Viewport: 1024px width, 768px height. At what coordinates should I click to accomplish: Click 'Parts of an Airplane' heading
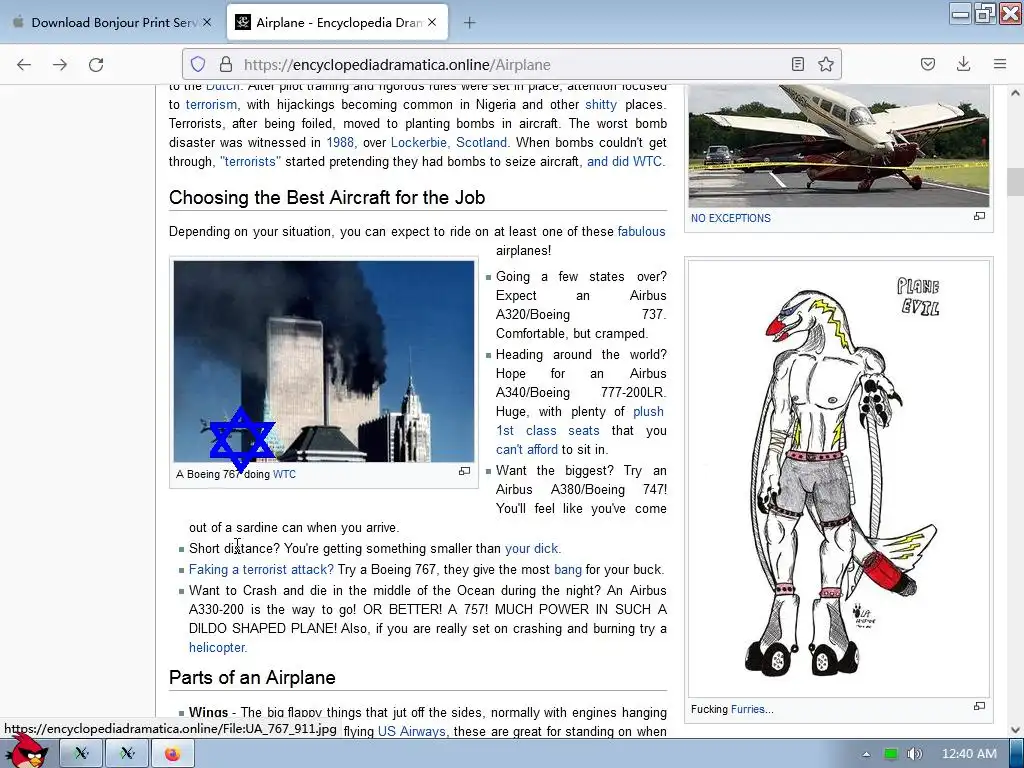(x=252, y=677)
